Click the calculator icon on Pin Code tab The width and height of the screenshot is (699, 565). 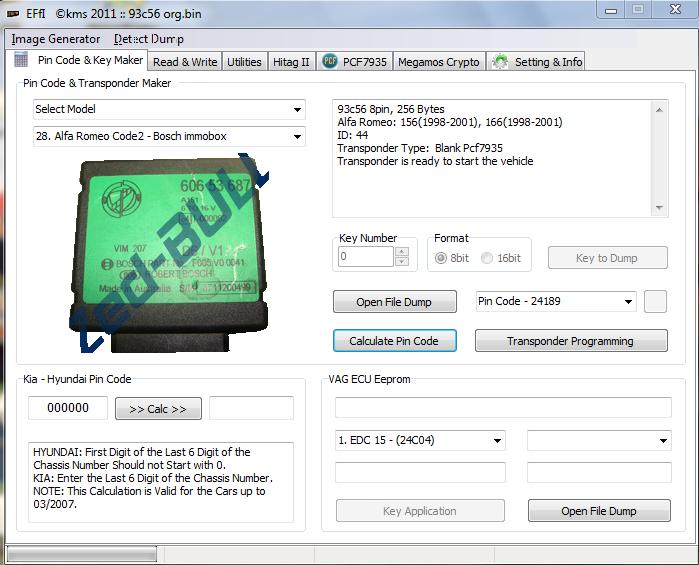tap(21, 59)
